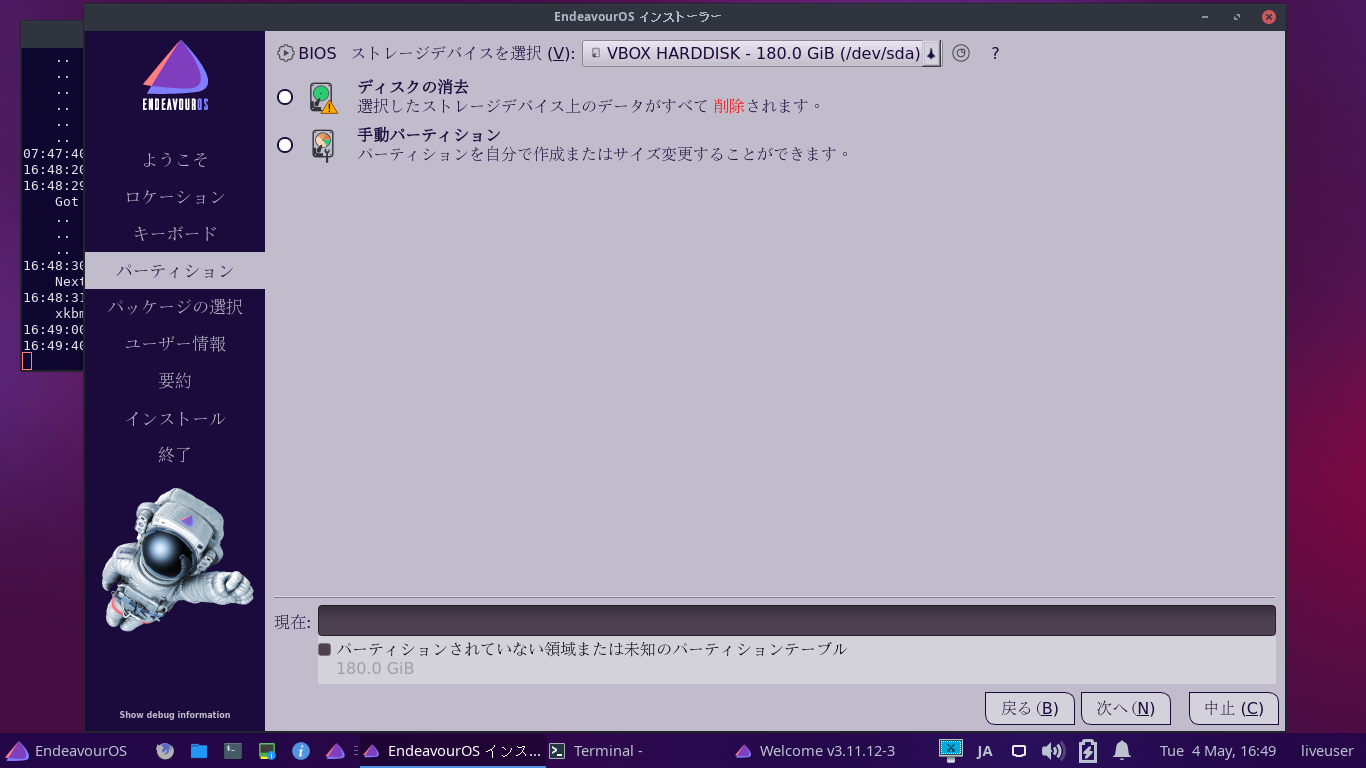Click the JA keyboard layout indicator

tap(985, 751)
